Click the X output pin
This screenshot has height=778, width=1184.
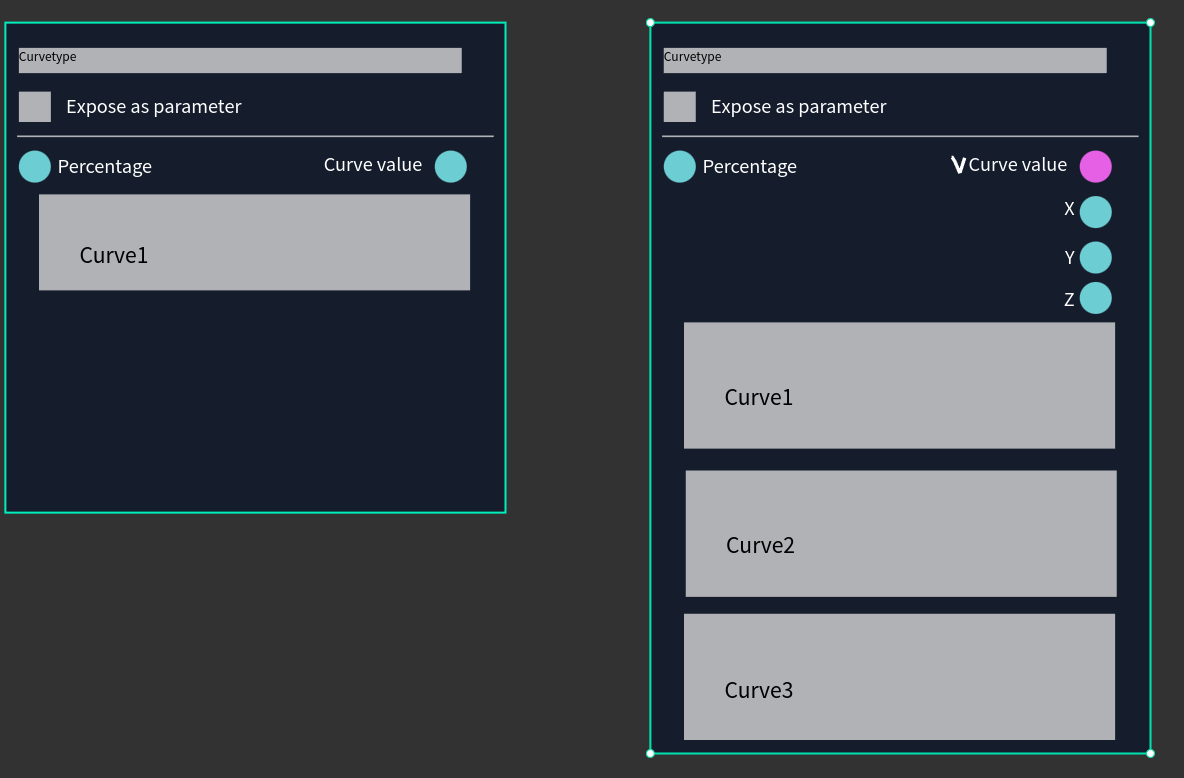1096,211
